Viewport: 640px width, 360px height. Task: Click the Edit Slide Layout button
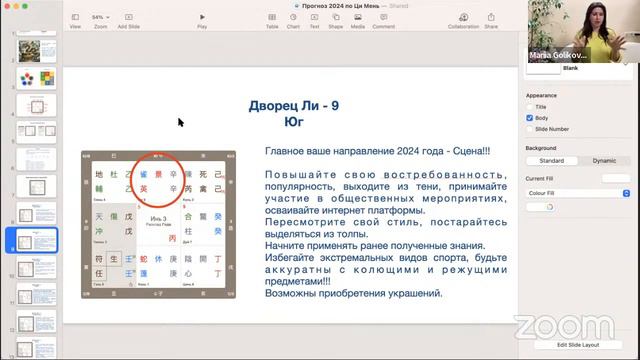point(578,345)
